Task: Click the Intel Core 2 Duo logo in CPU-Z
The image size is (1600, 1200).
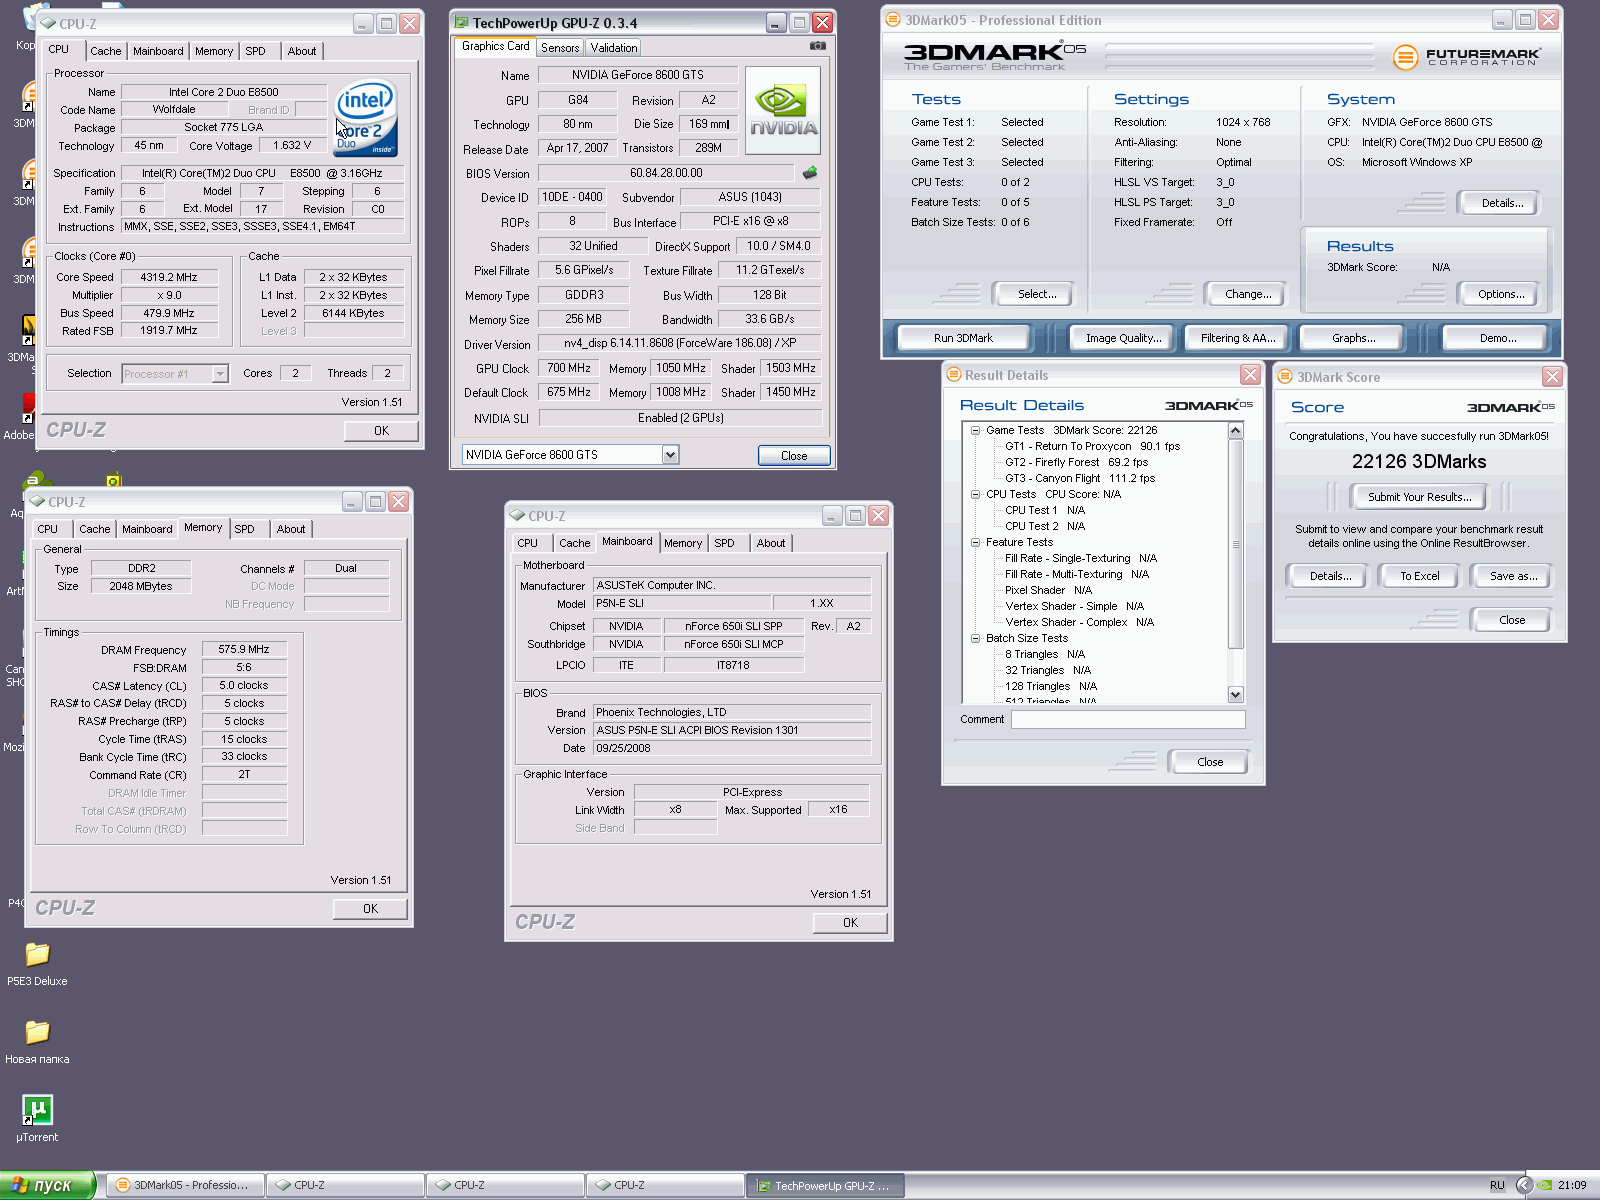Action: [366, 118]
